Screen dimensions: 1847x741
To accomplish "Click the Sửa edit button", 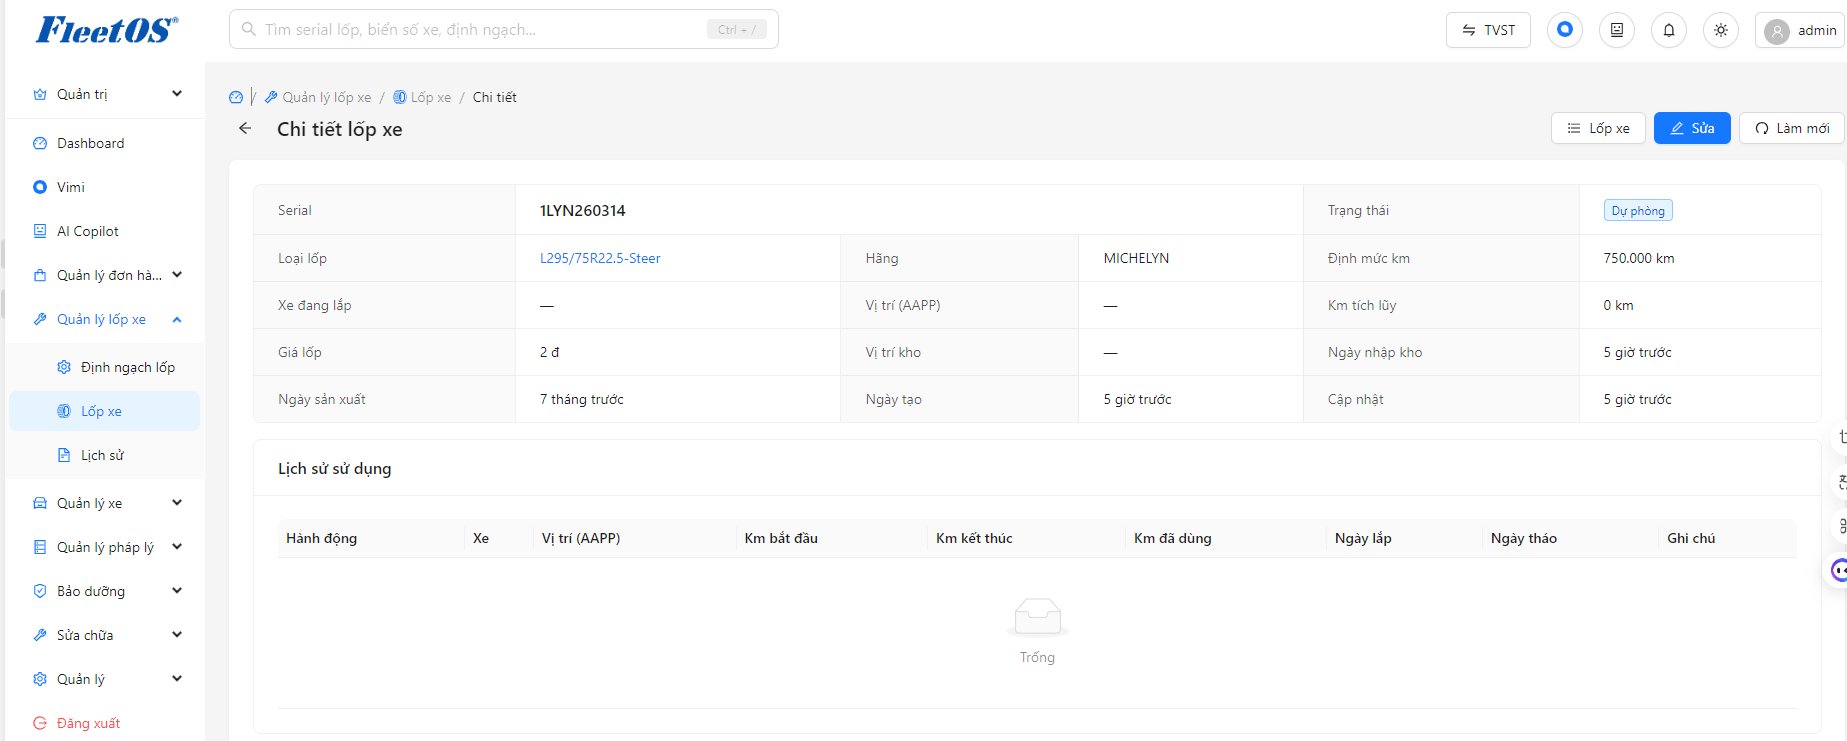I will click(1692, 128).
